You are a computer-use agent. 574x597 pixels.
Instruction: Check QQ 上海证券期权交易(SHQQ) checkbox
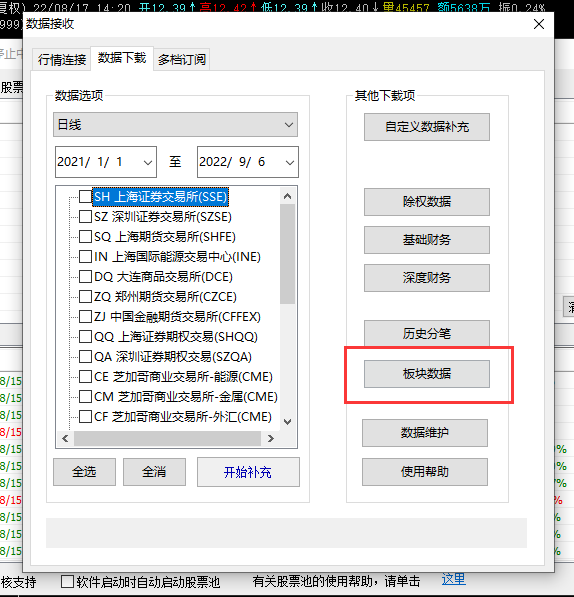click(85, 337)
